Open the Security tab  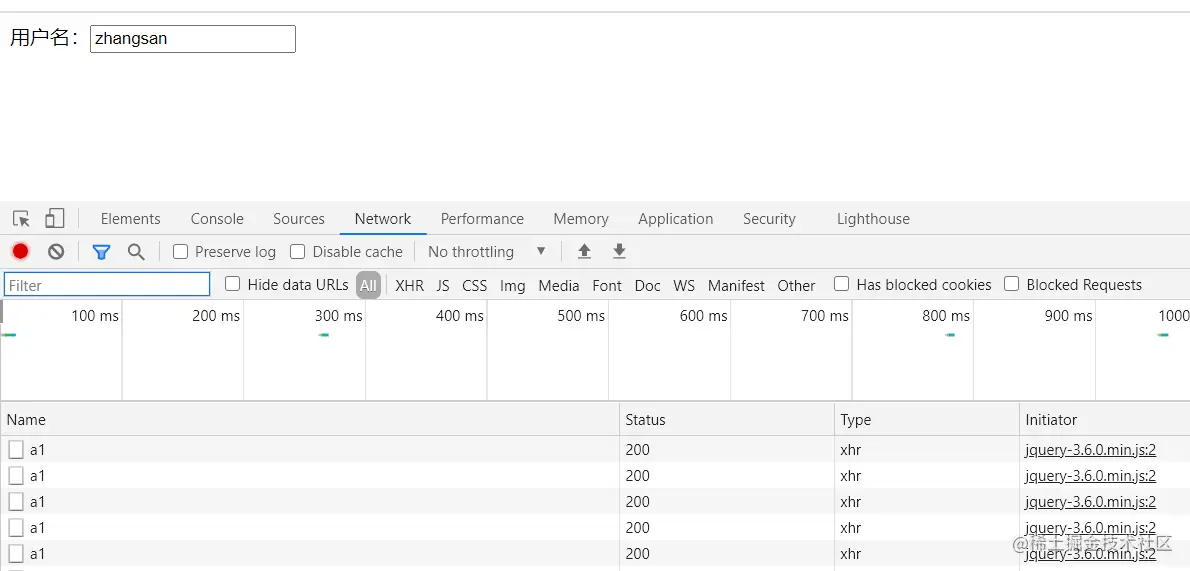tap(769, 219)
